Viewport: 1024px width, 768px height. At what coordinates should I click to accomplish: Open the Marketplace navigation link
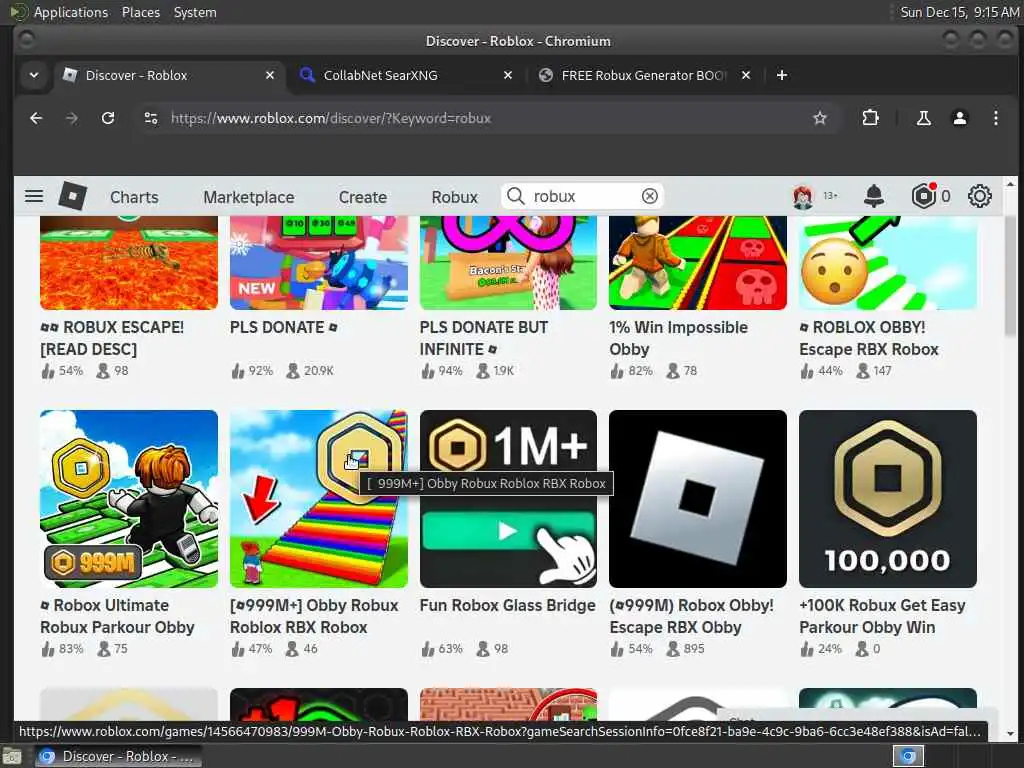[x=249, y=197]
